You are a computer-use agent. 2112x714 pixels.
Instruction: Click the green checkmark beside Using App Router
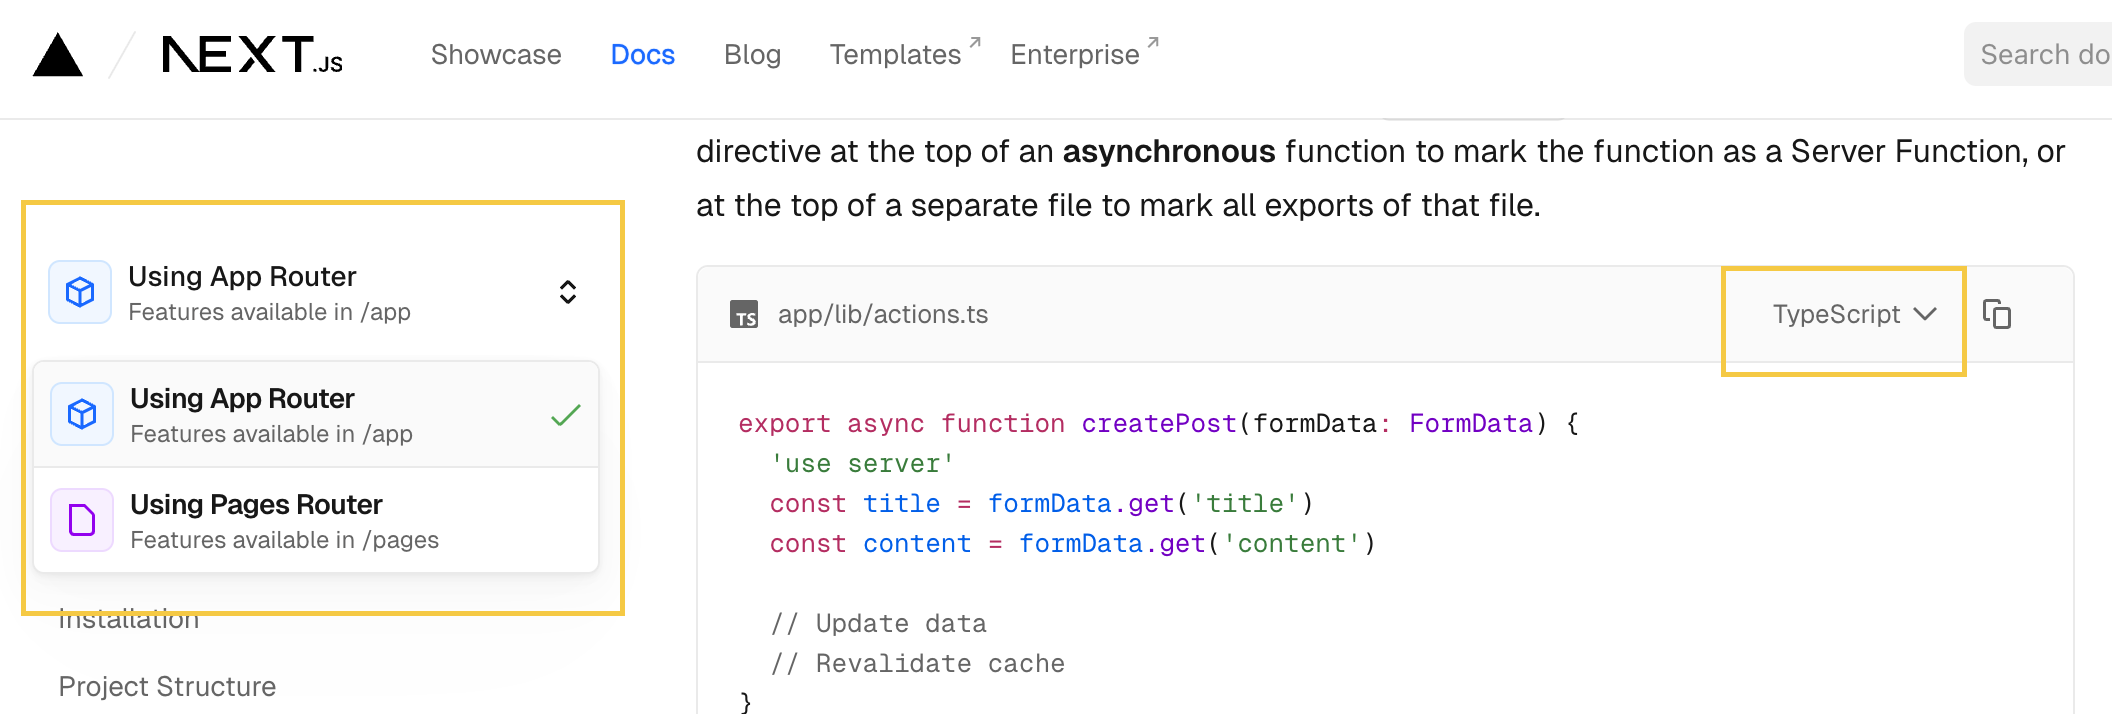[564, 413]
